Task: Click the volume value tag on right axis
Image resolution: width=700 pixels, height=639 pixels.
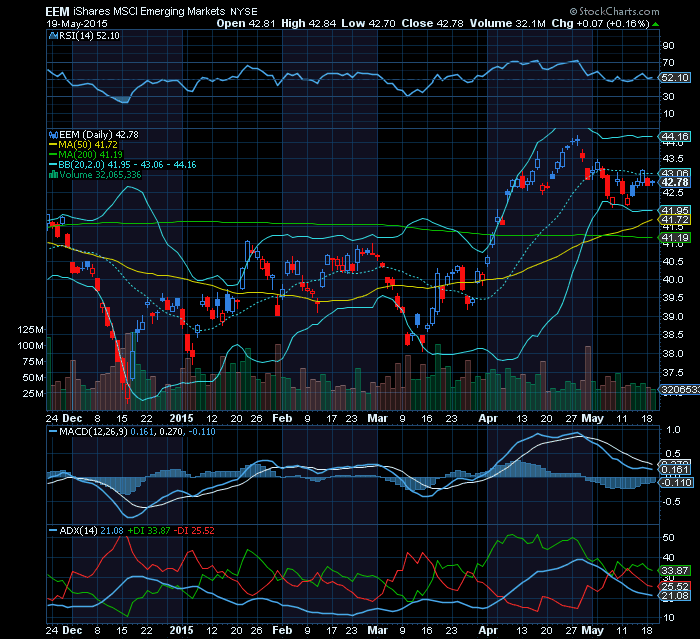Action: 679,390
